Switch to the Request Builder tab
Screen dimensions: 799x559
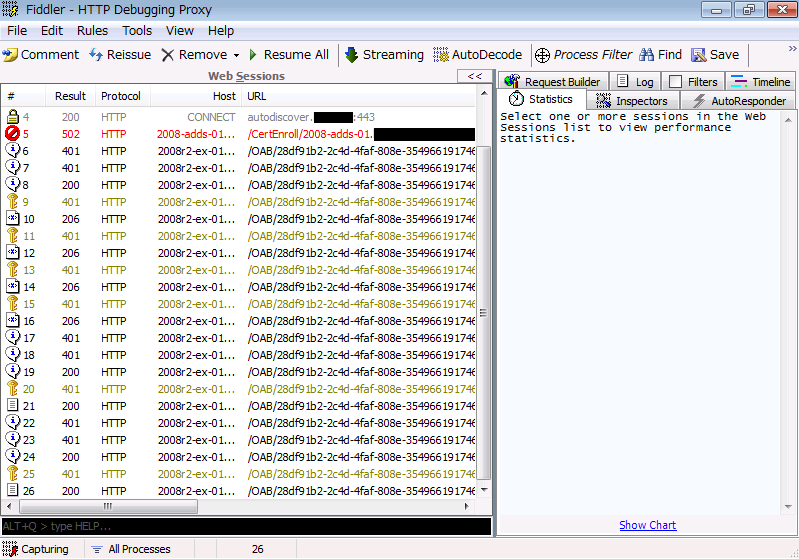(x=553, y=82)
